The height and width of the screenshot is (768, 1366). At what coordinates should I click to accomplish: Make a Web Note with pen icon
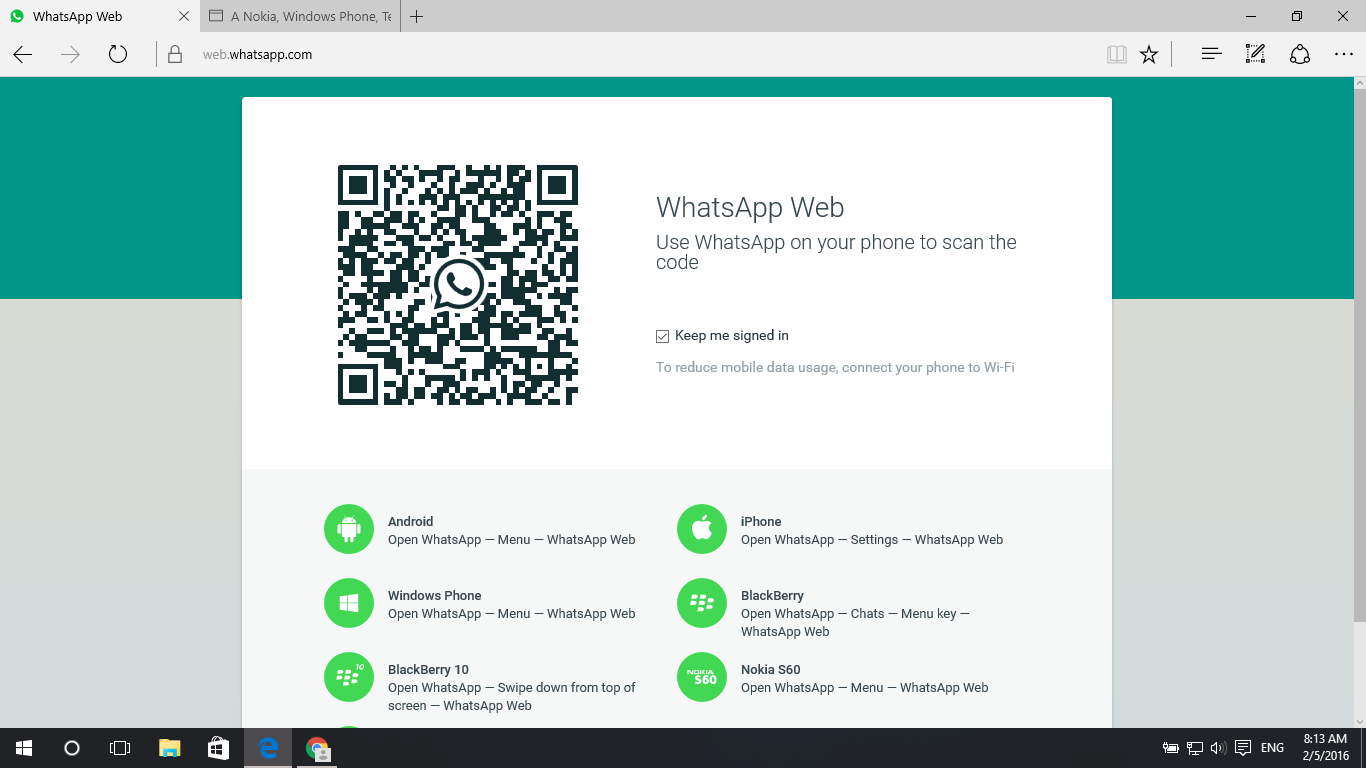coord(1255,55)
